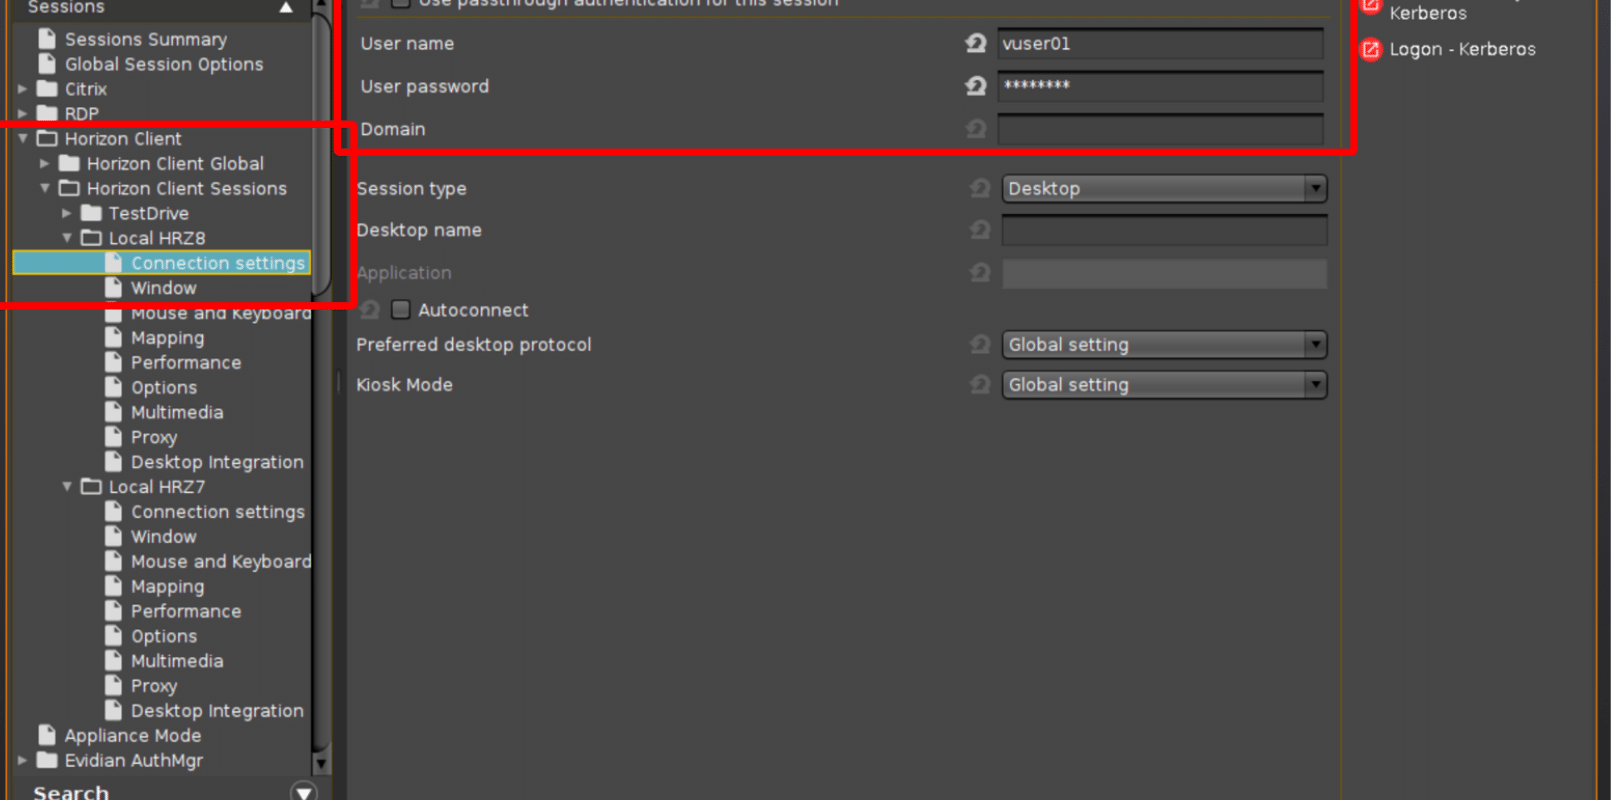Open Window under Local HRZ7
The image size is (1611, 800).
[164, 537]
